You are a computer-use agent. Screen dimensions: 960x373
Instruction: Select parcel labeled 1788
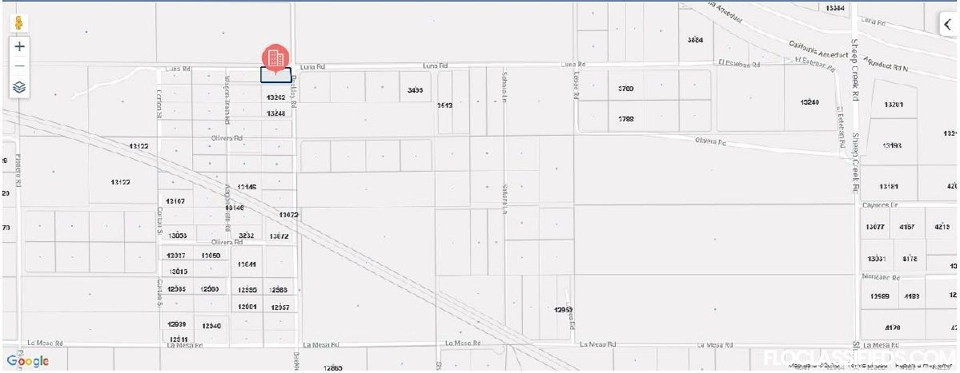(626, 118)
